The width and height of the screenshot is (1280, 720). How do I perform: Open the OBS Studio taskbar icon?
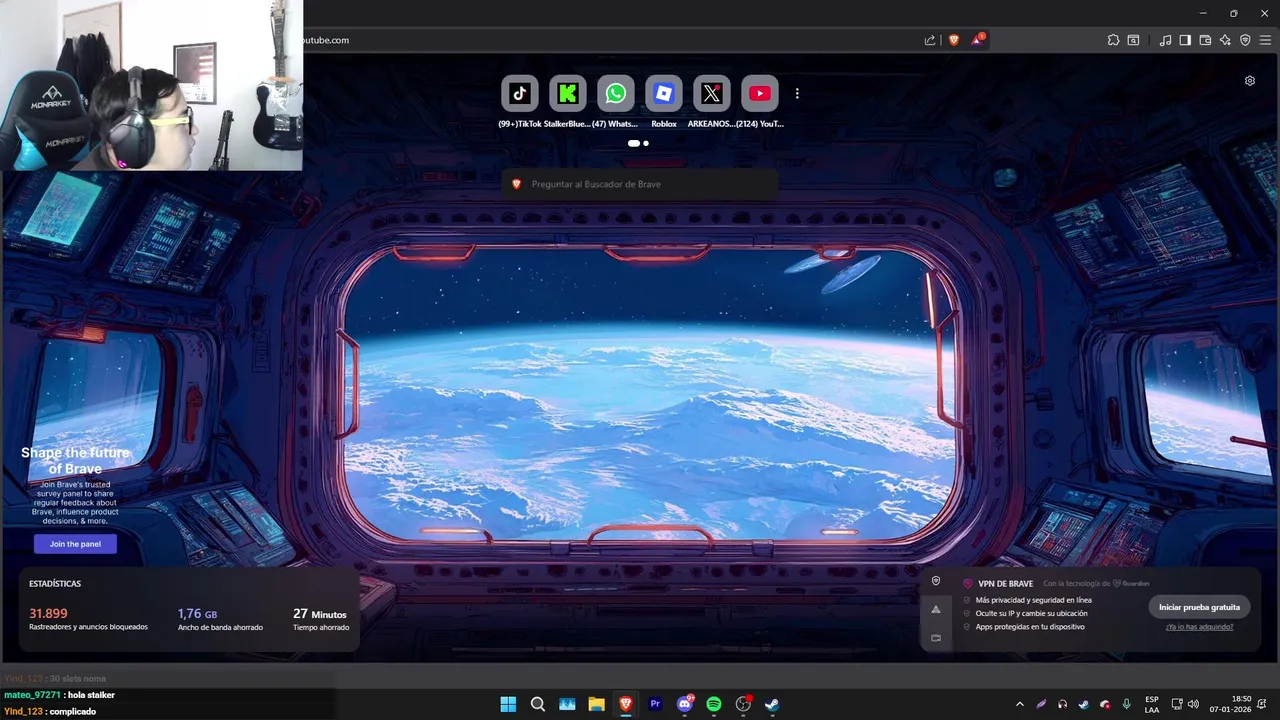click(x=743, y=704)
